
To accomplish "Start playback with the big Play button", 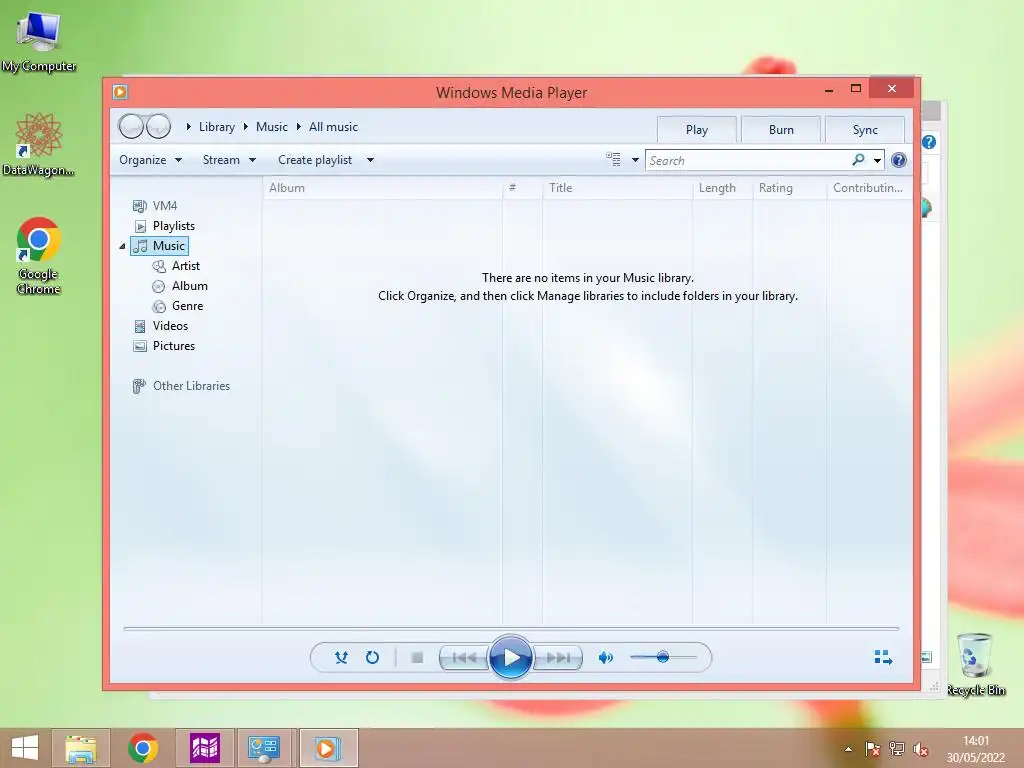I will 510,658.
